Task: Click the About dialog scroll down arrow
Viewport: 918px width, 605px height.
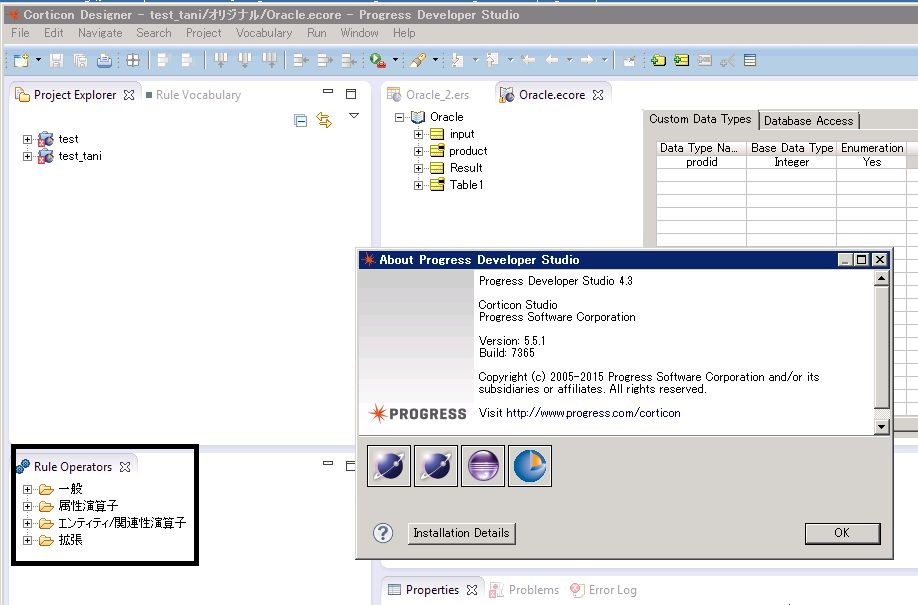Action: pyautogui.click(x=881, y=427)
